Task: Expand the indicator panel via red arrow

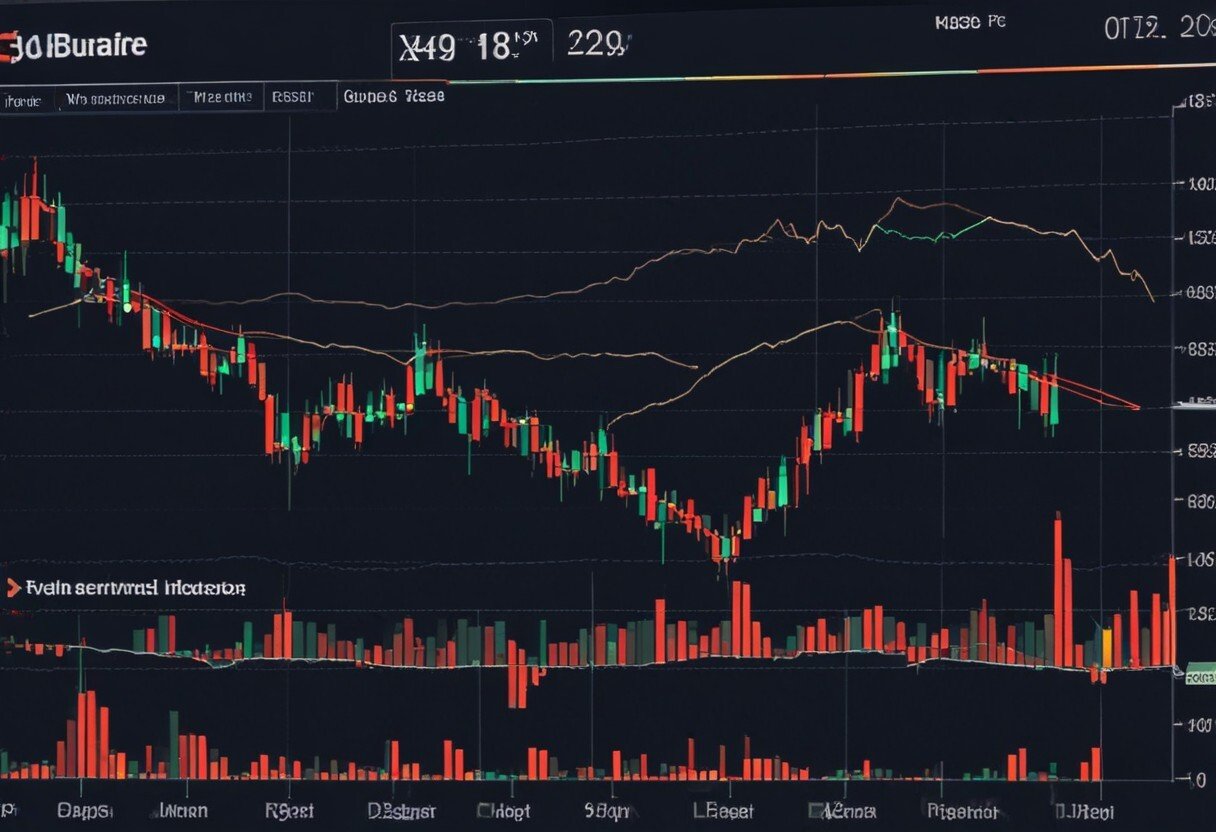Action: (12, 588)
